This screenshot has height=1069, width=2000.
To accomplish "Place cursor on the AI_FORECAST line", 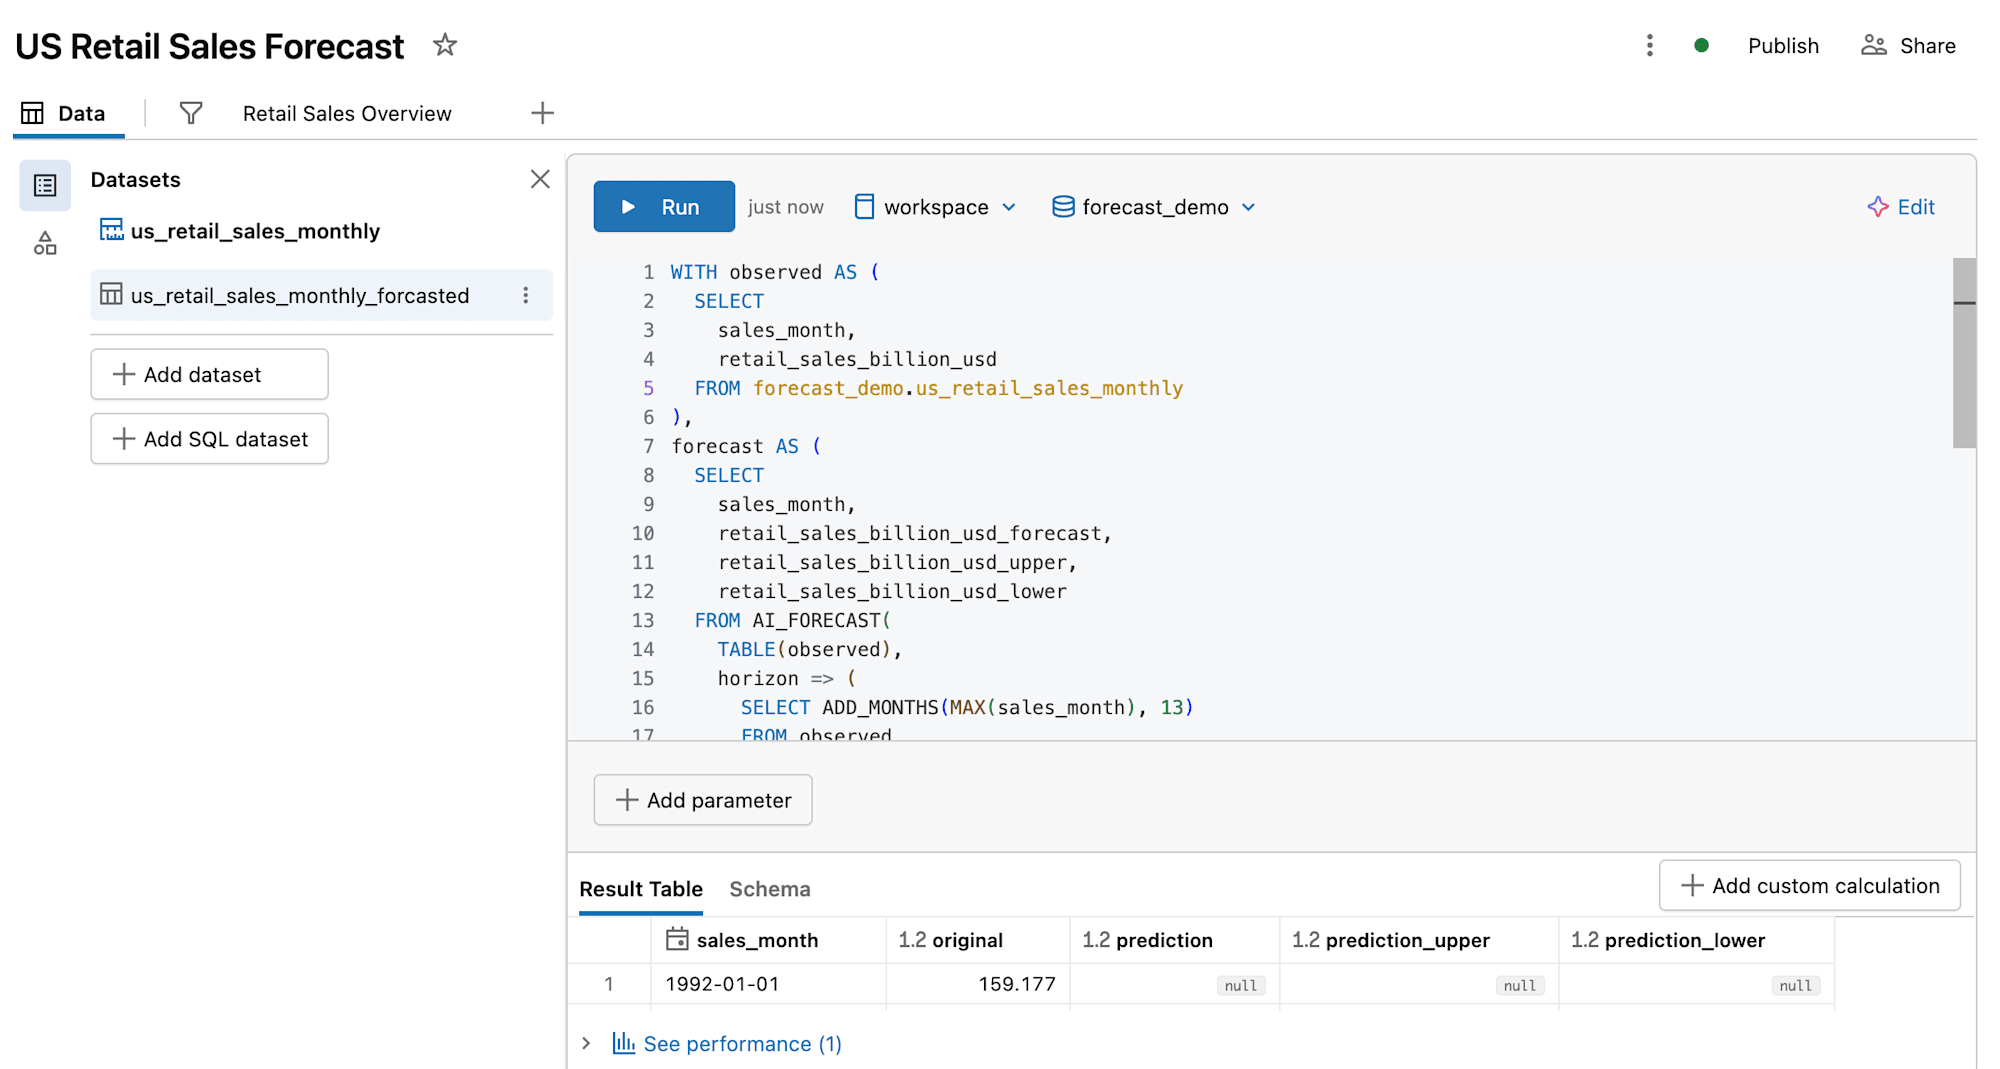I will pyautogui.click(x=792, y=620).
